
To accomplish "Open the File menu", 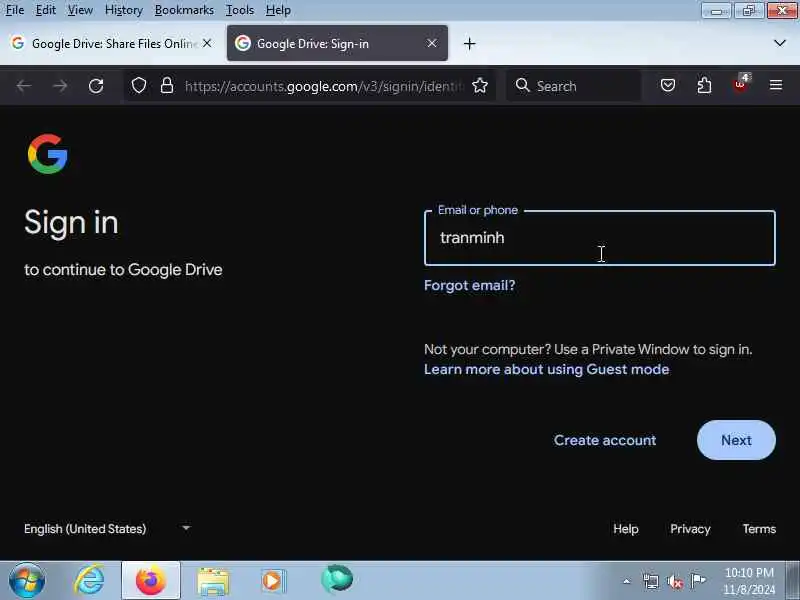I will point(15,10).
